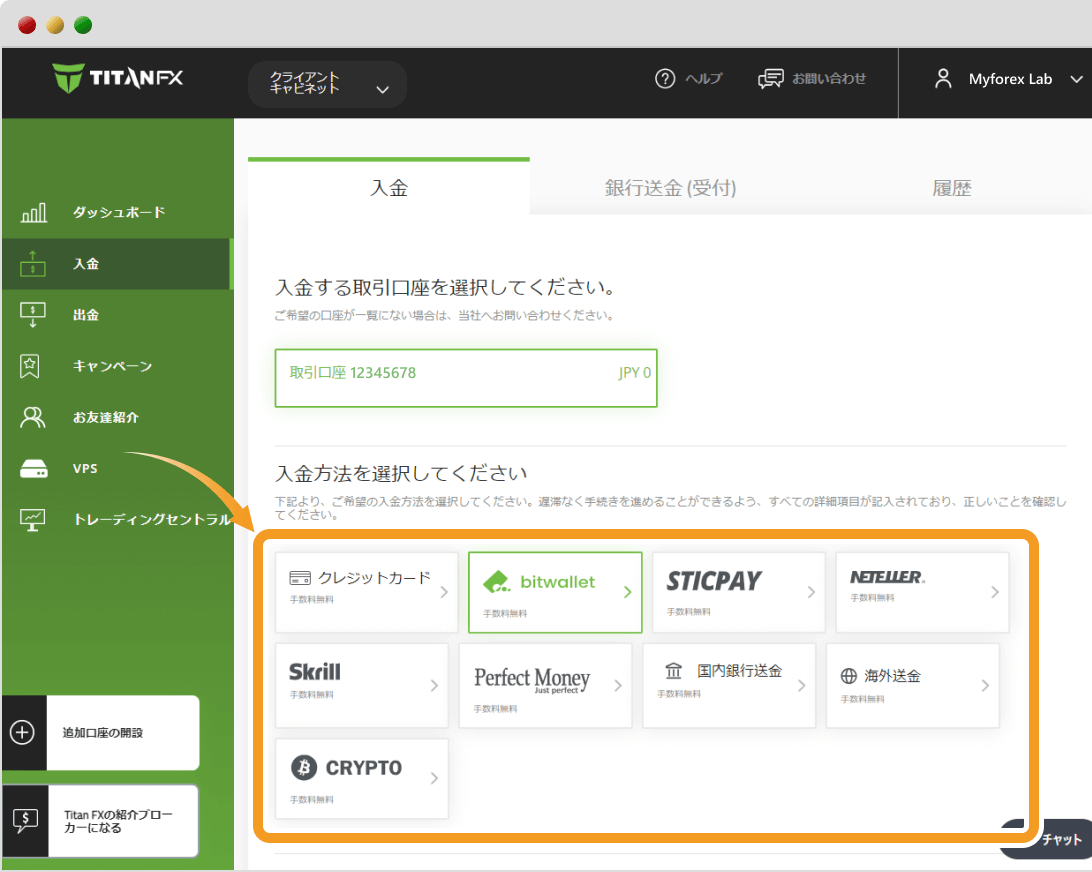Open the CRYPTO option chevron

(x=434, y=778)
